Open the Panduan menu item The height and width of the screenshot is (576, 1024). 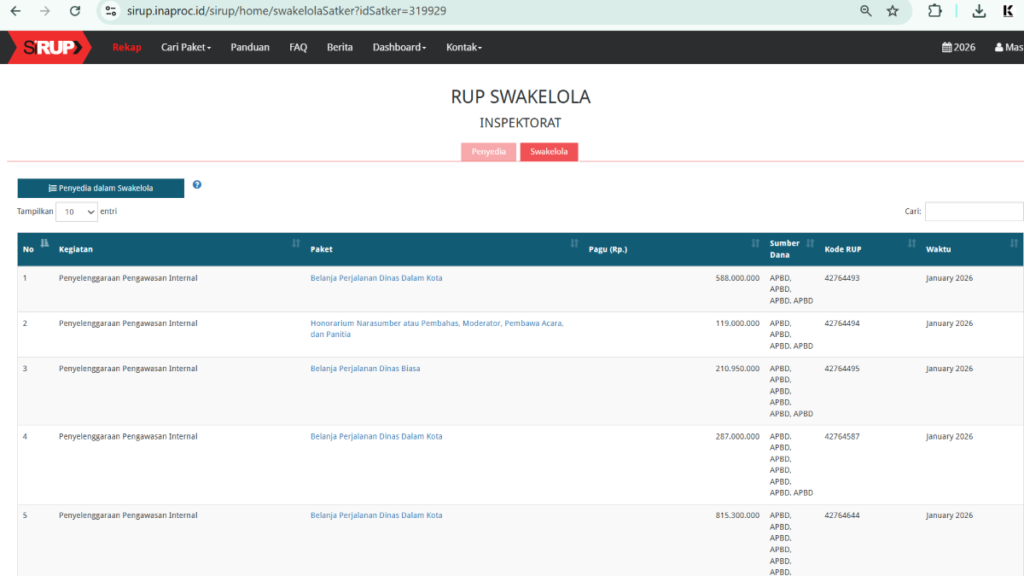[250, 47]
